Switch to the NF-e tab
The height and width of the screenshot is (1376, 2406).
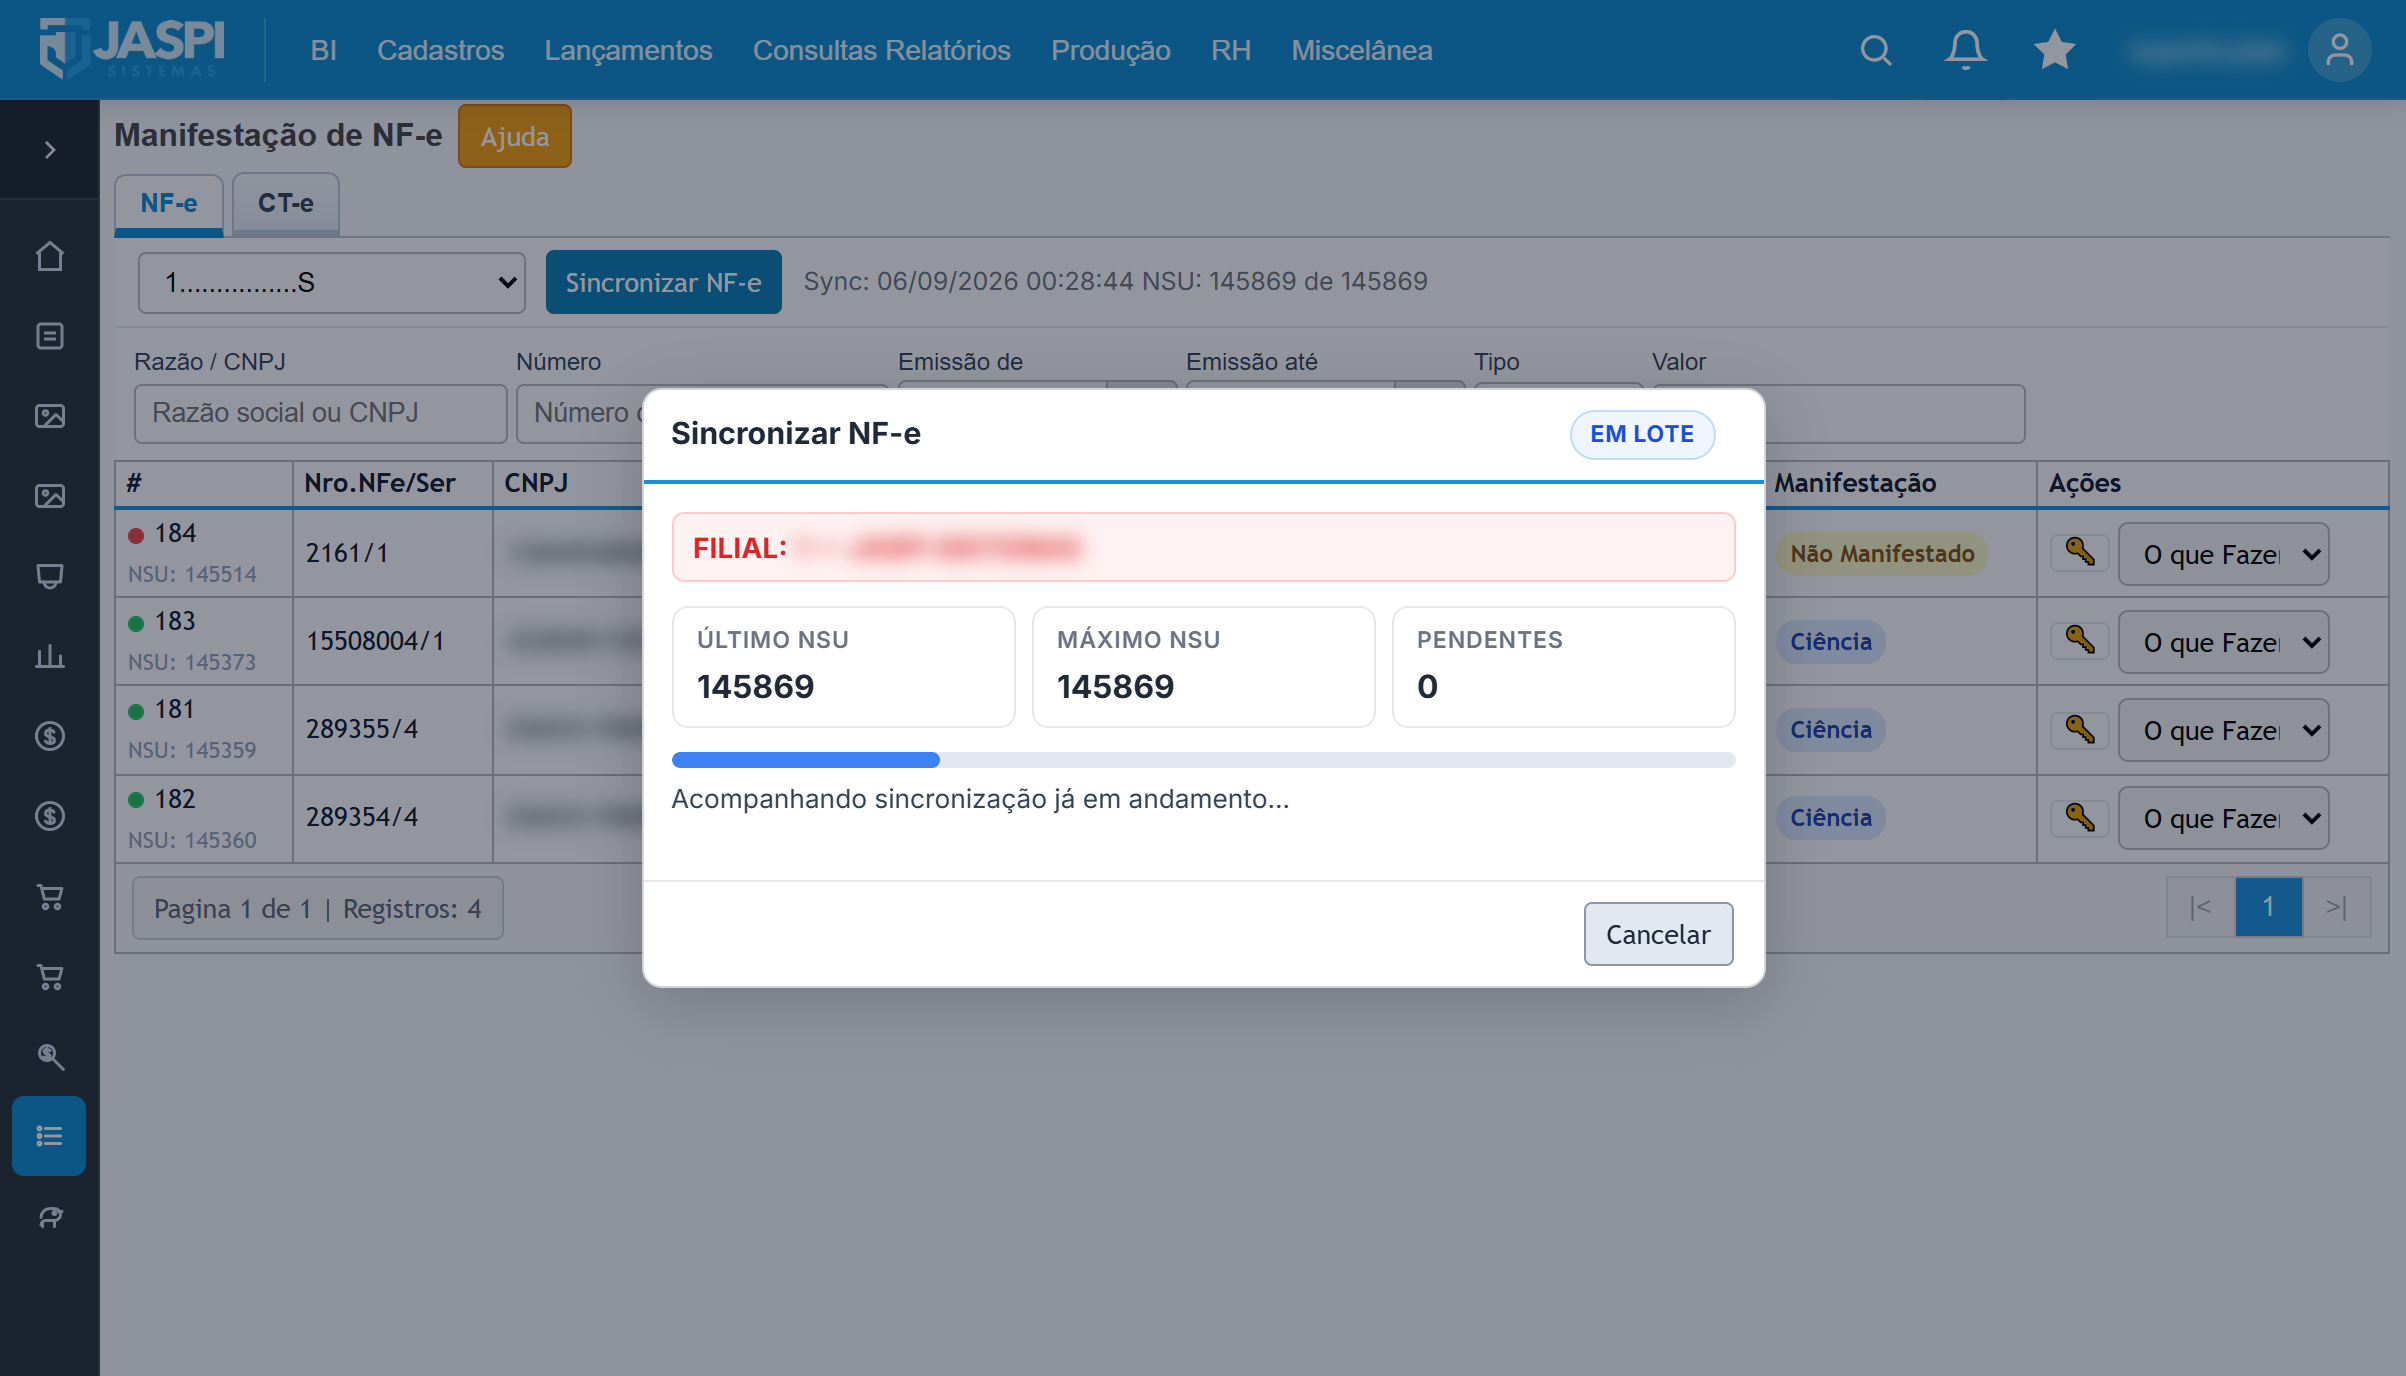[x=168, y=204]
